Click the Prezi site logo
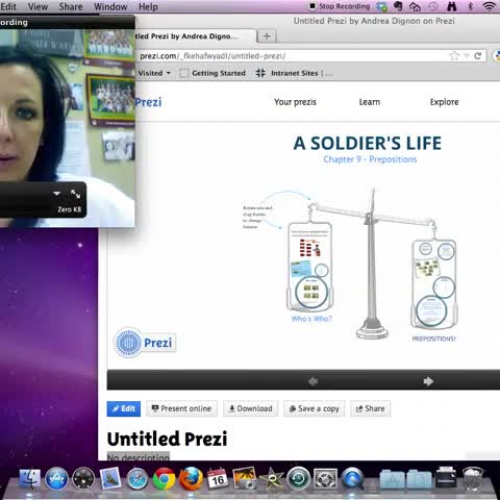The image size is (500, 500). coord(149,102)
